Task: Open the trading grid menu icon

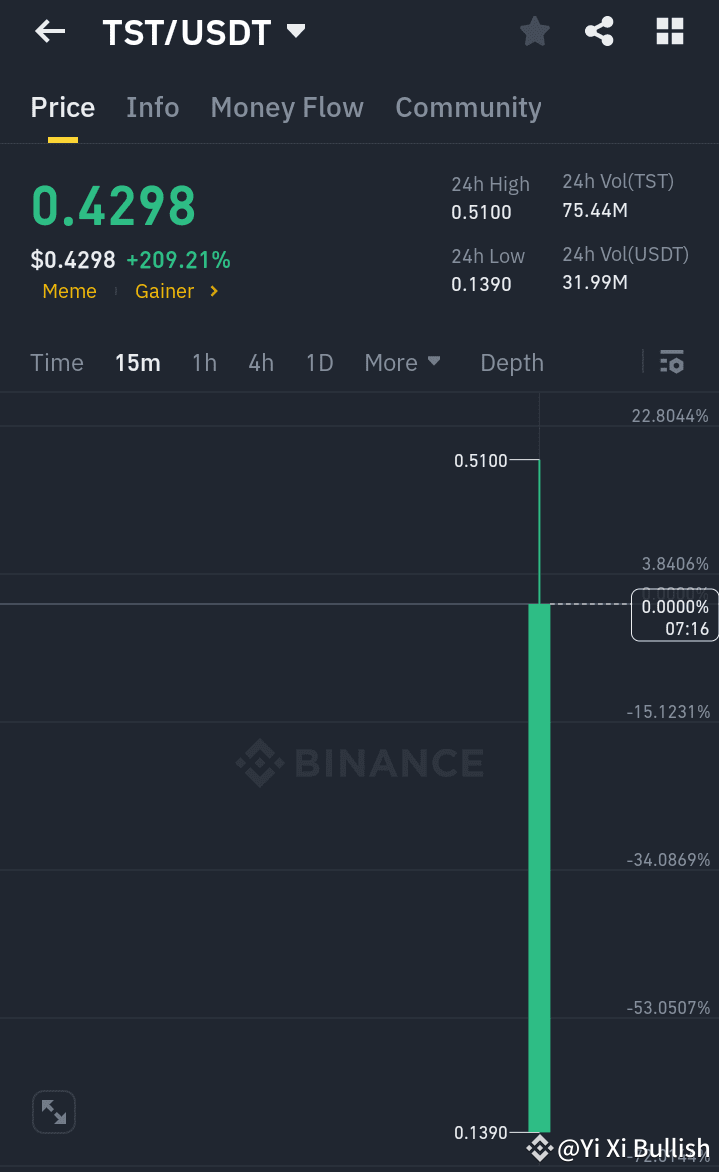Action: (x=668, y=31)
